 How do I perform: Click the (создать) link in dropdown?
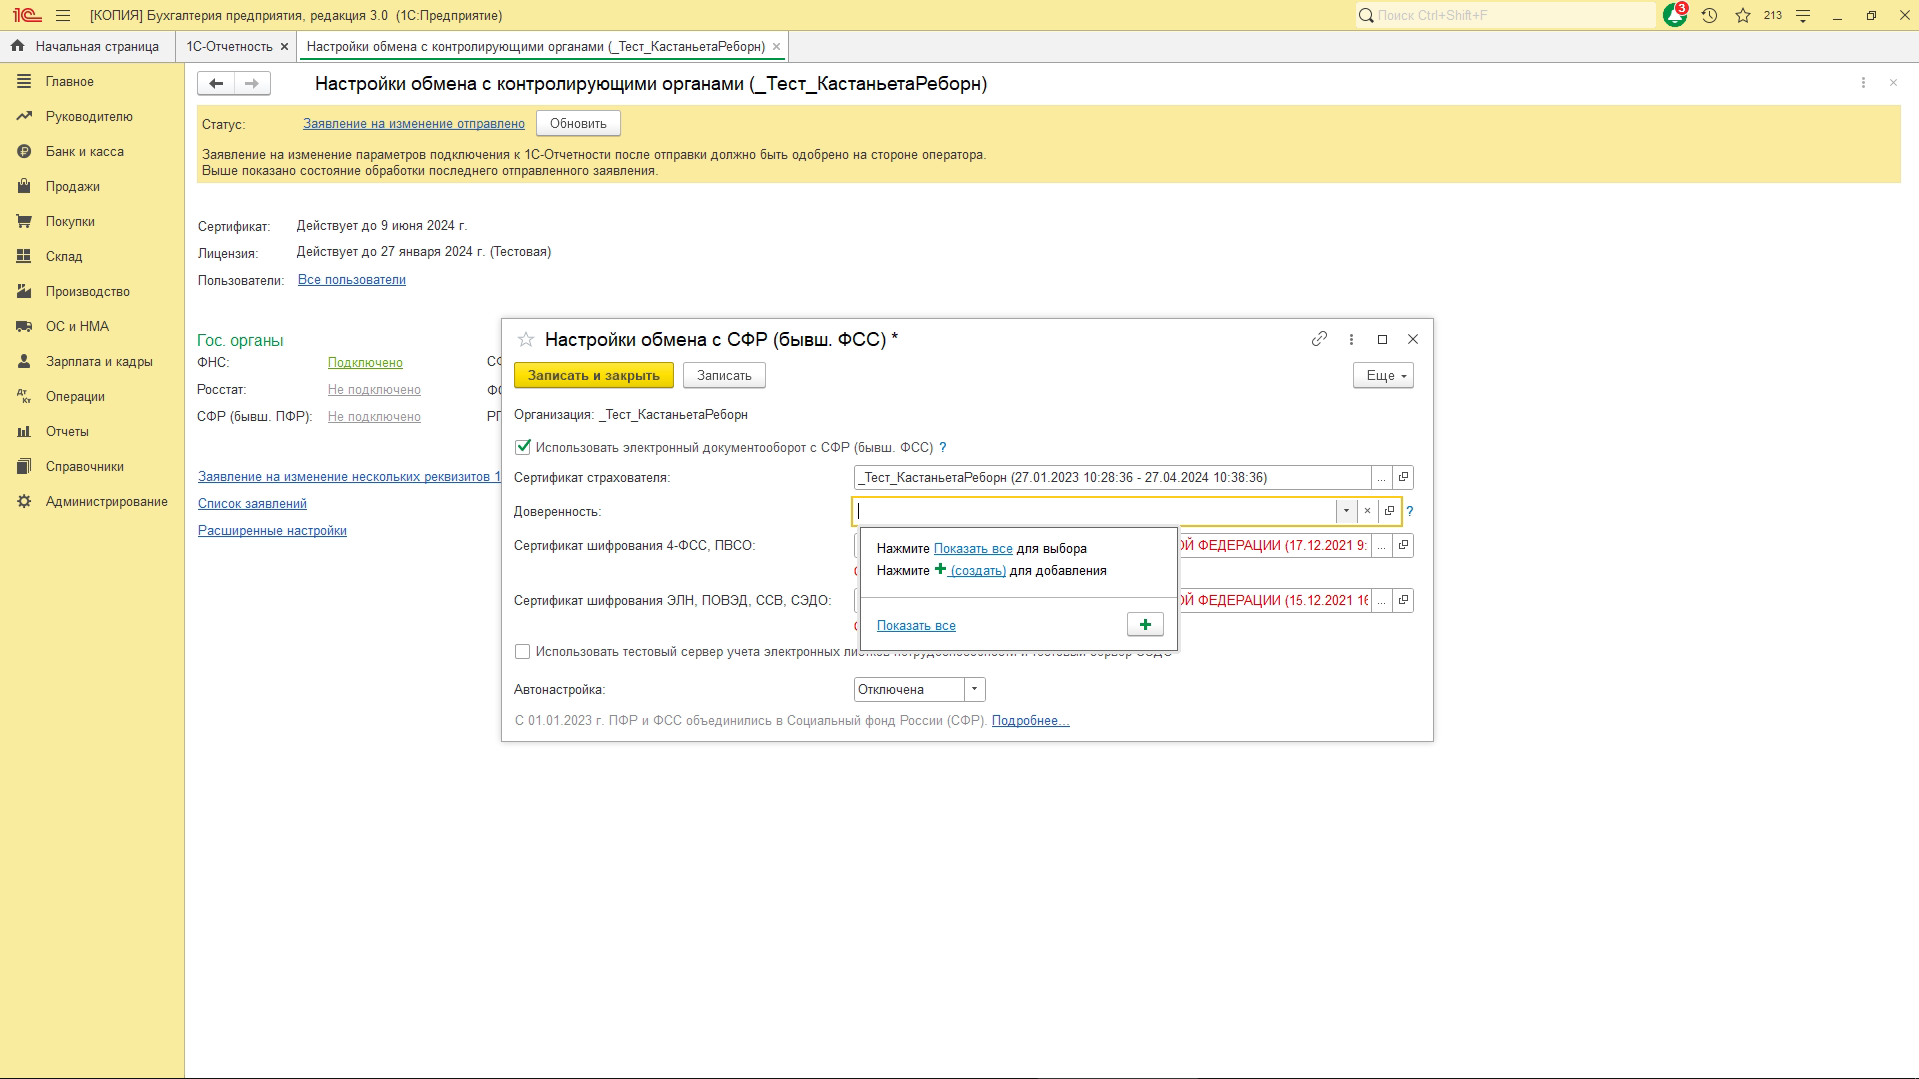pos(978,571)
